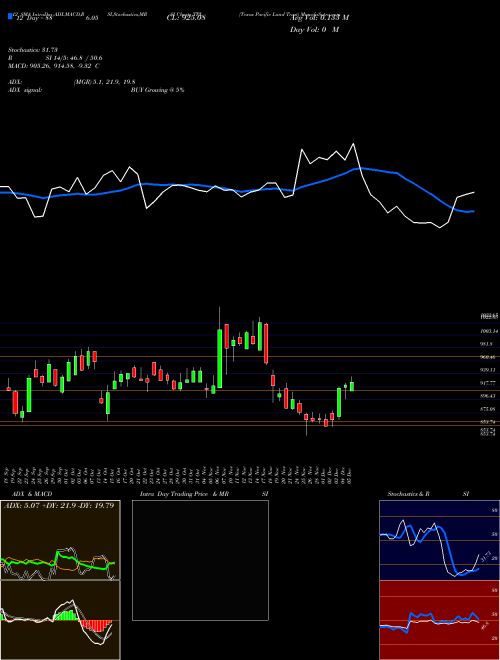Click the 'Stochastics: 31.73' reading

[31, 51]
